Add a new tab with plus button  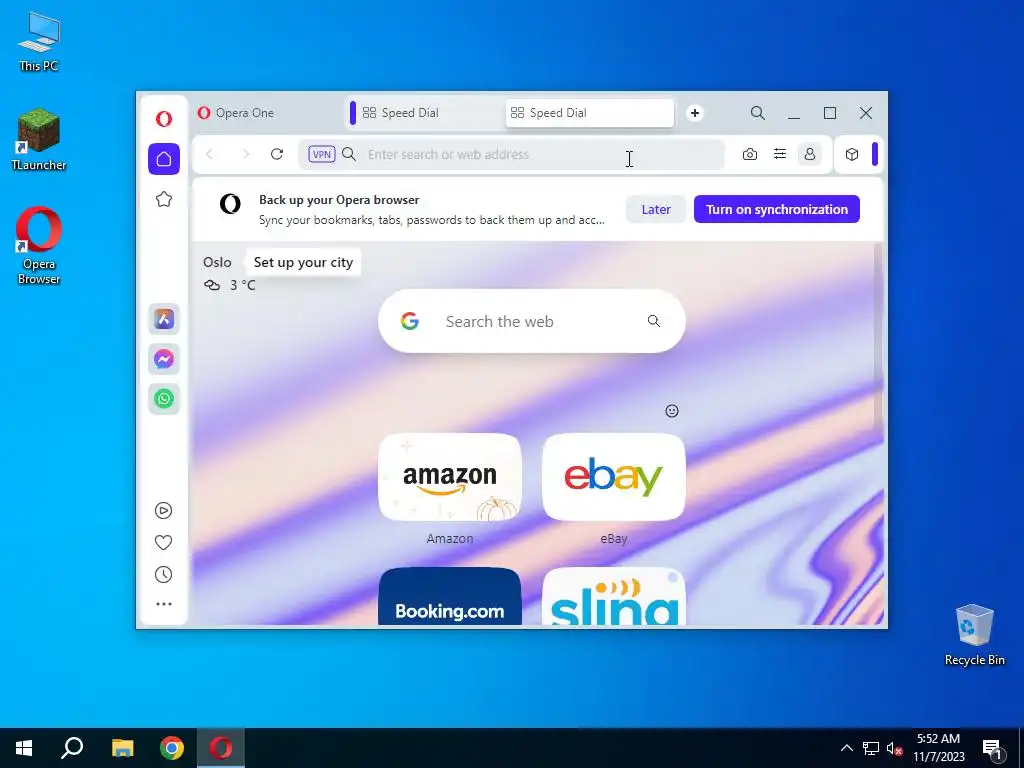(695, 113)
